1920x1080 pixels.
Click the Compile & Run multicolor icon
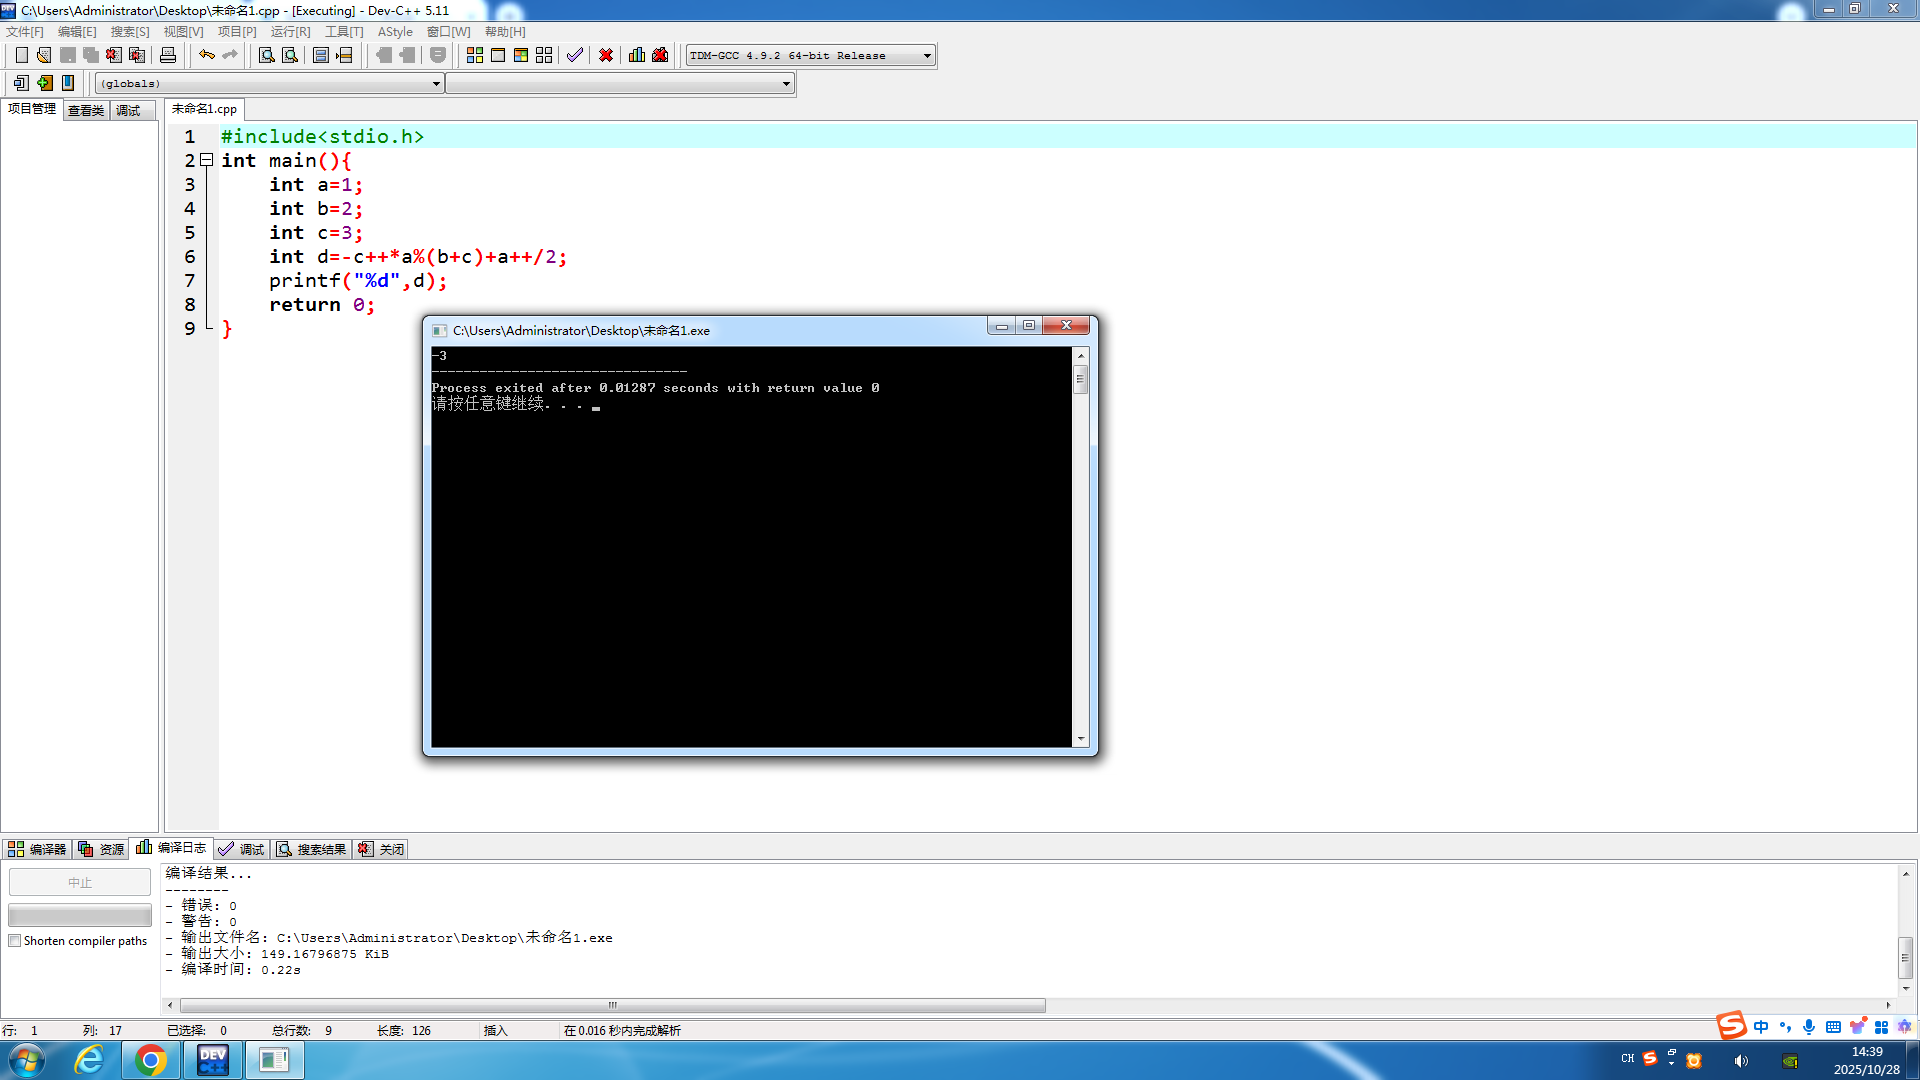point(521,55)
